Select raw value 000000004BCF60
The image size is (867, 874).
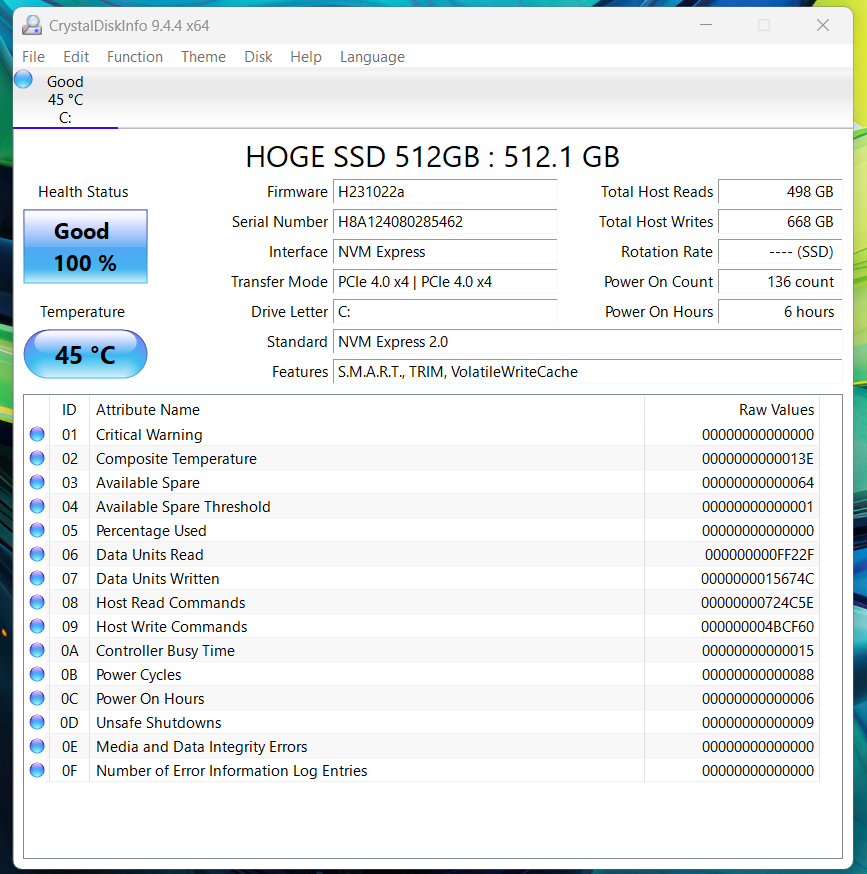coord(758,627)
